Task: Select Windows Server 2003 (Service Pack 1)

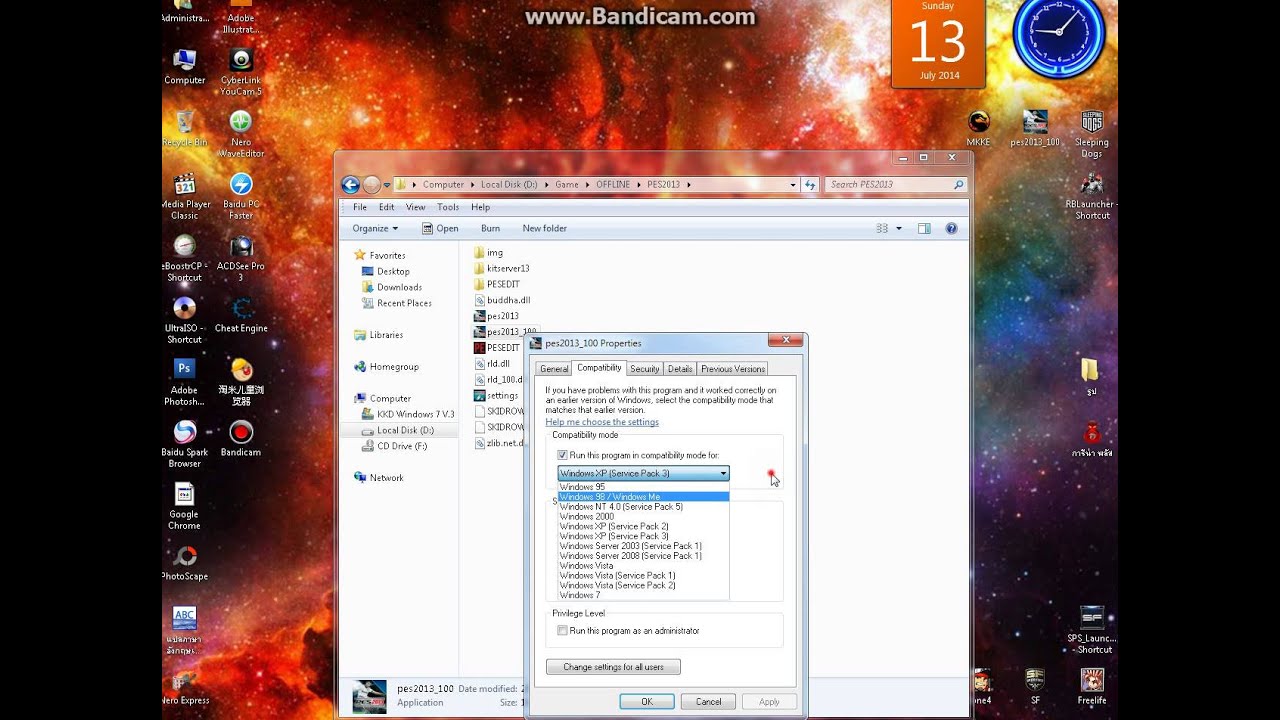Action: click(644, 546)
